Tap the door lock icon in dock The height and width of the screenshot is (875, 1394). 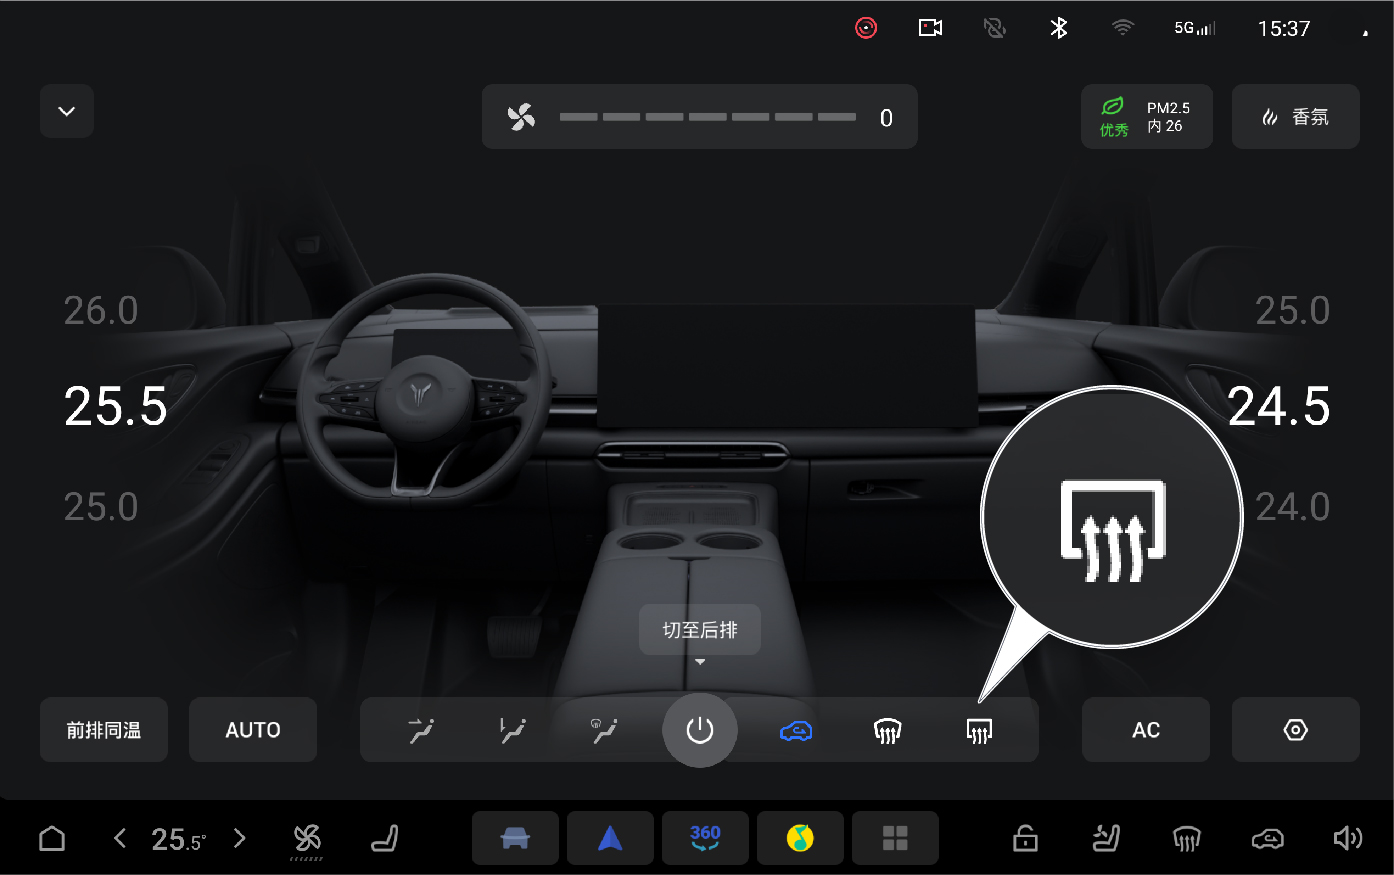[x=1025, y=838]
